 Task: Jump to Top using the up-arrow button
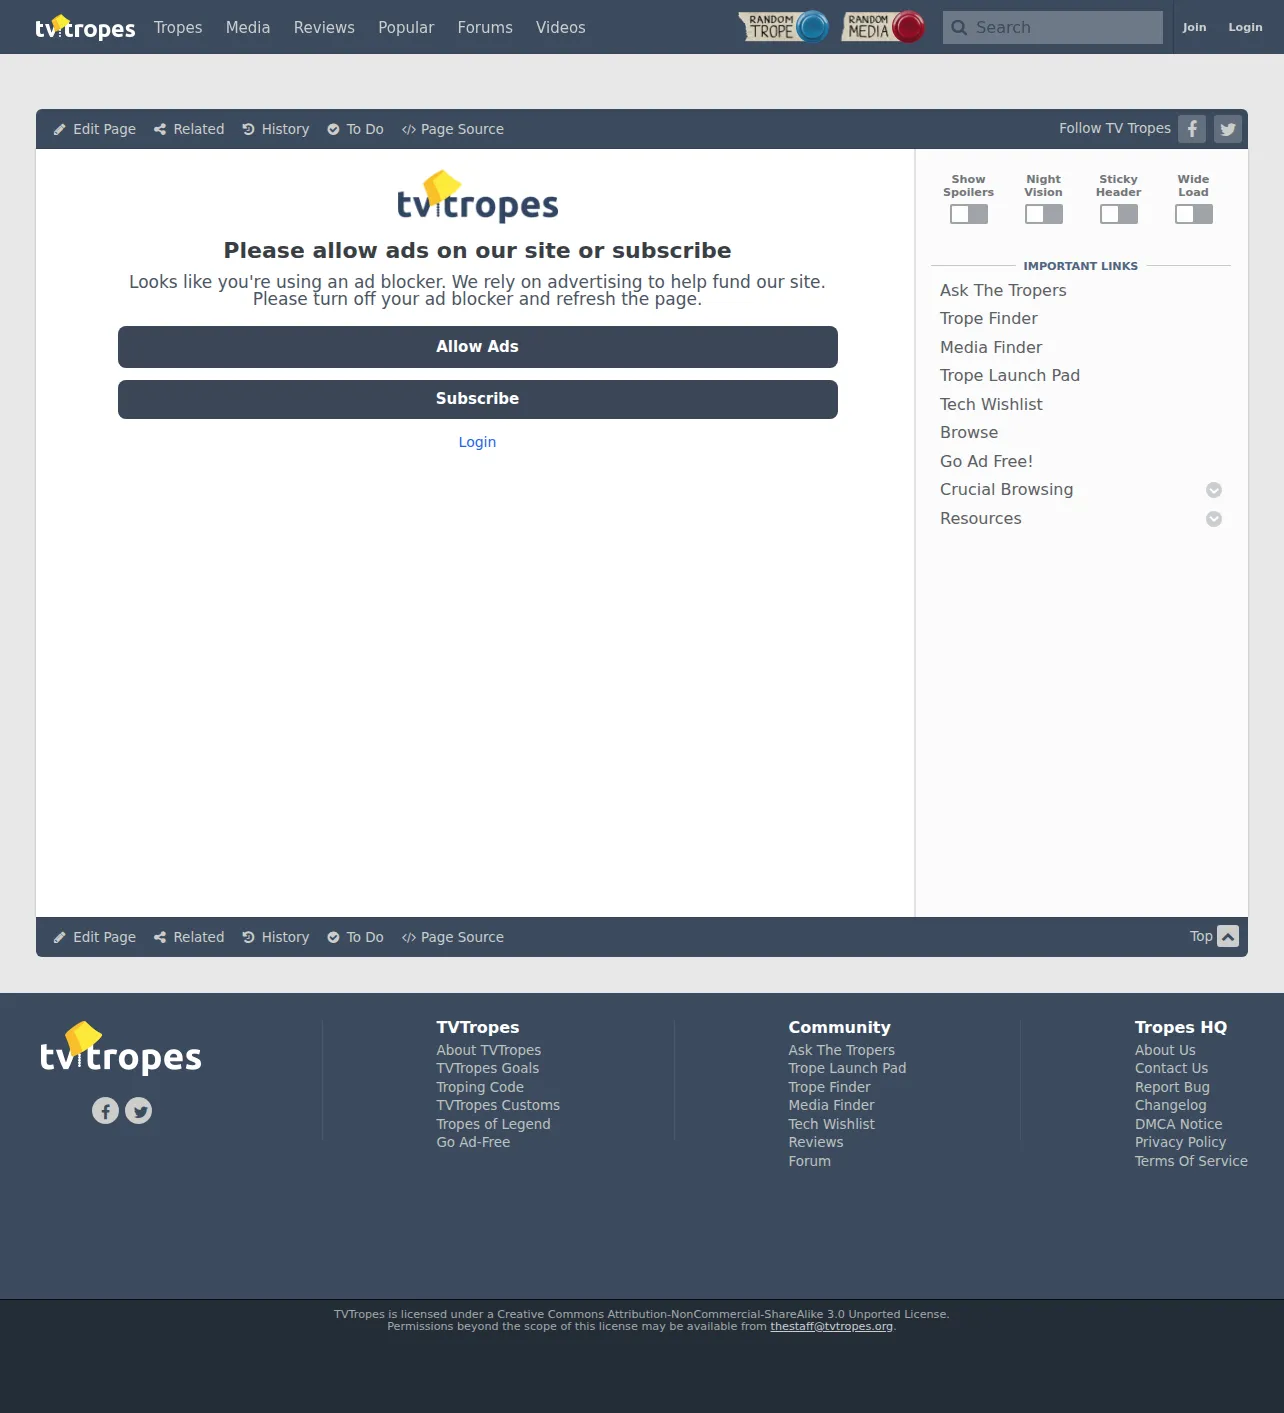tap(1228, 936)
